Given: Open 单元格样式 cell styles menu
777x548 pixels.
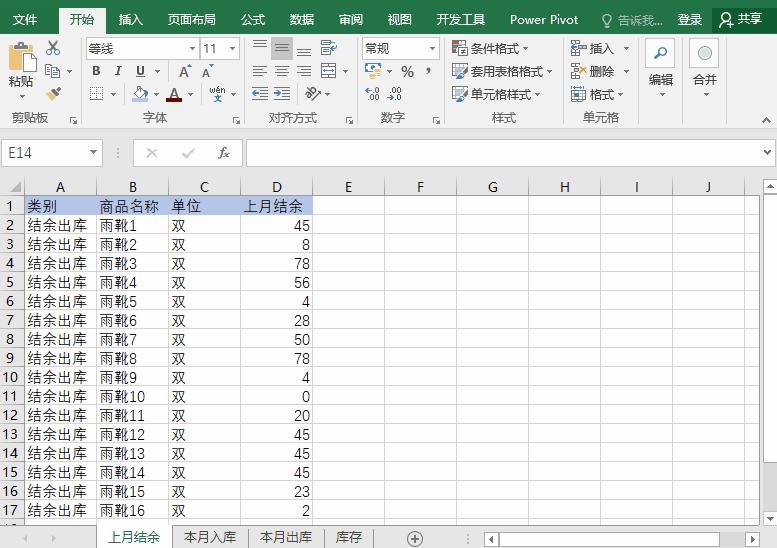Looking at the screenshot, I should [x=496, y=94].
